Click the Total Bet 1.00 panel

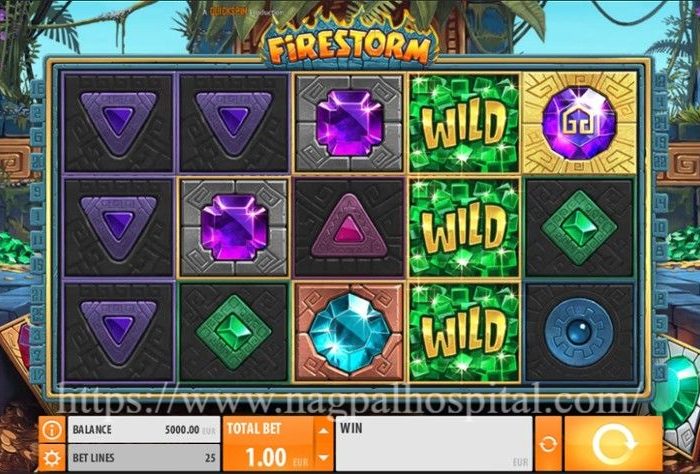(269, 444)
